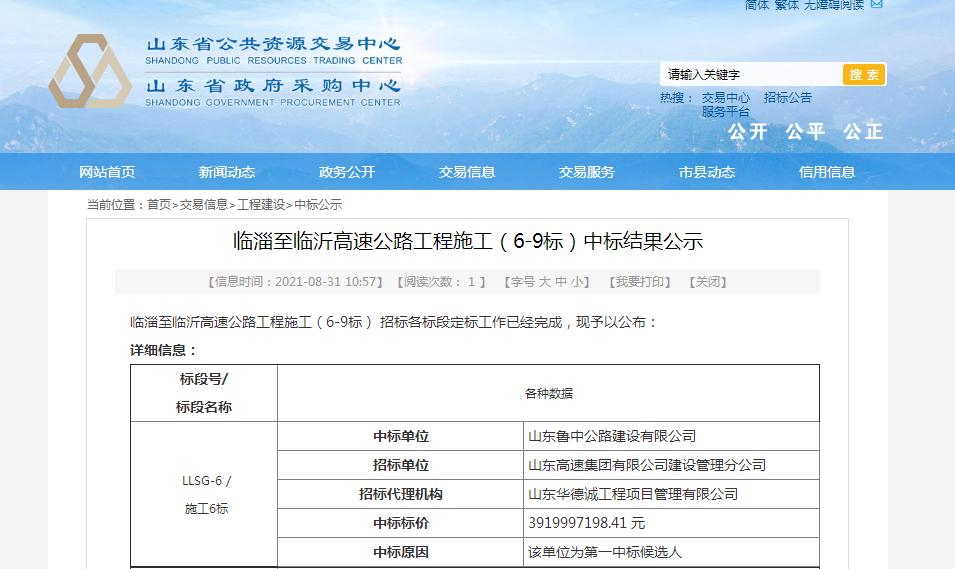Expand the 市县动态 navigation menu
Image resolution: width=955 pixels, height=569 pixels.
point(707,172)
